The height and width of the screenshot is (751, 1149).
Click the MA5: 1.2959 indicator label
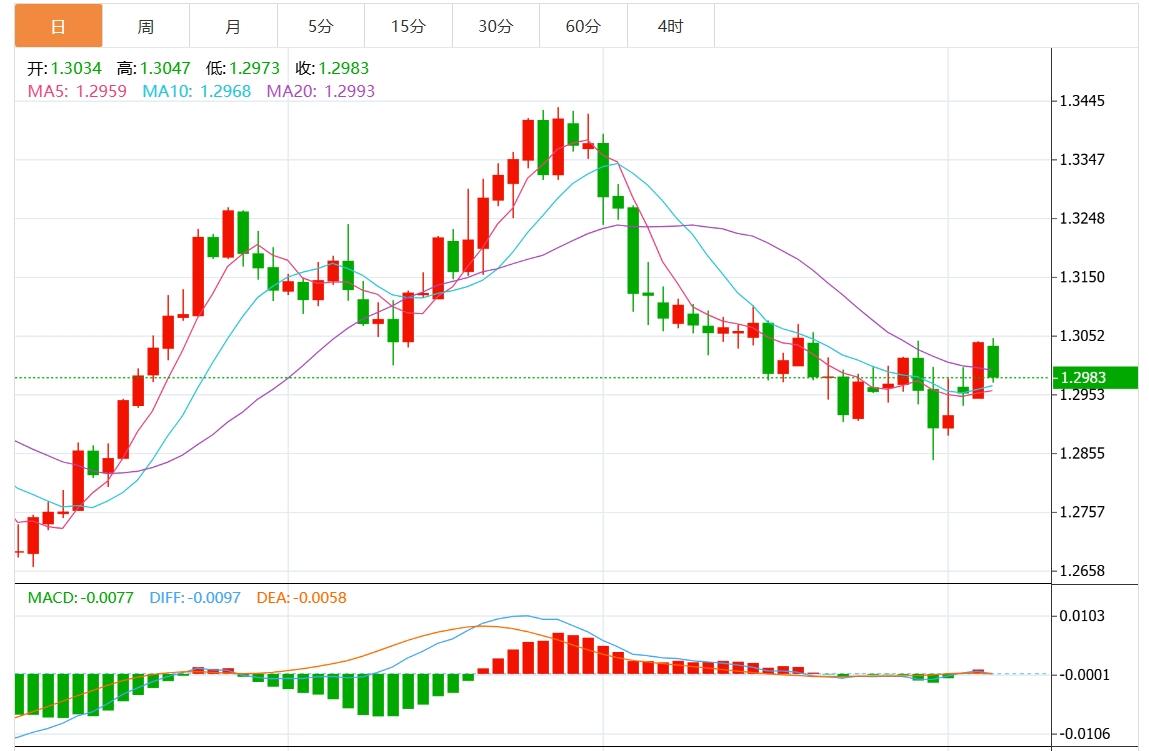[77, 91]
